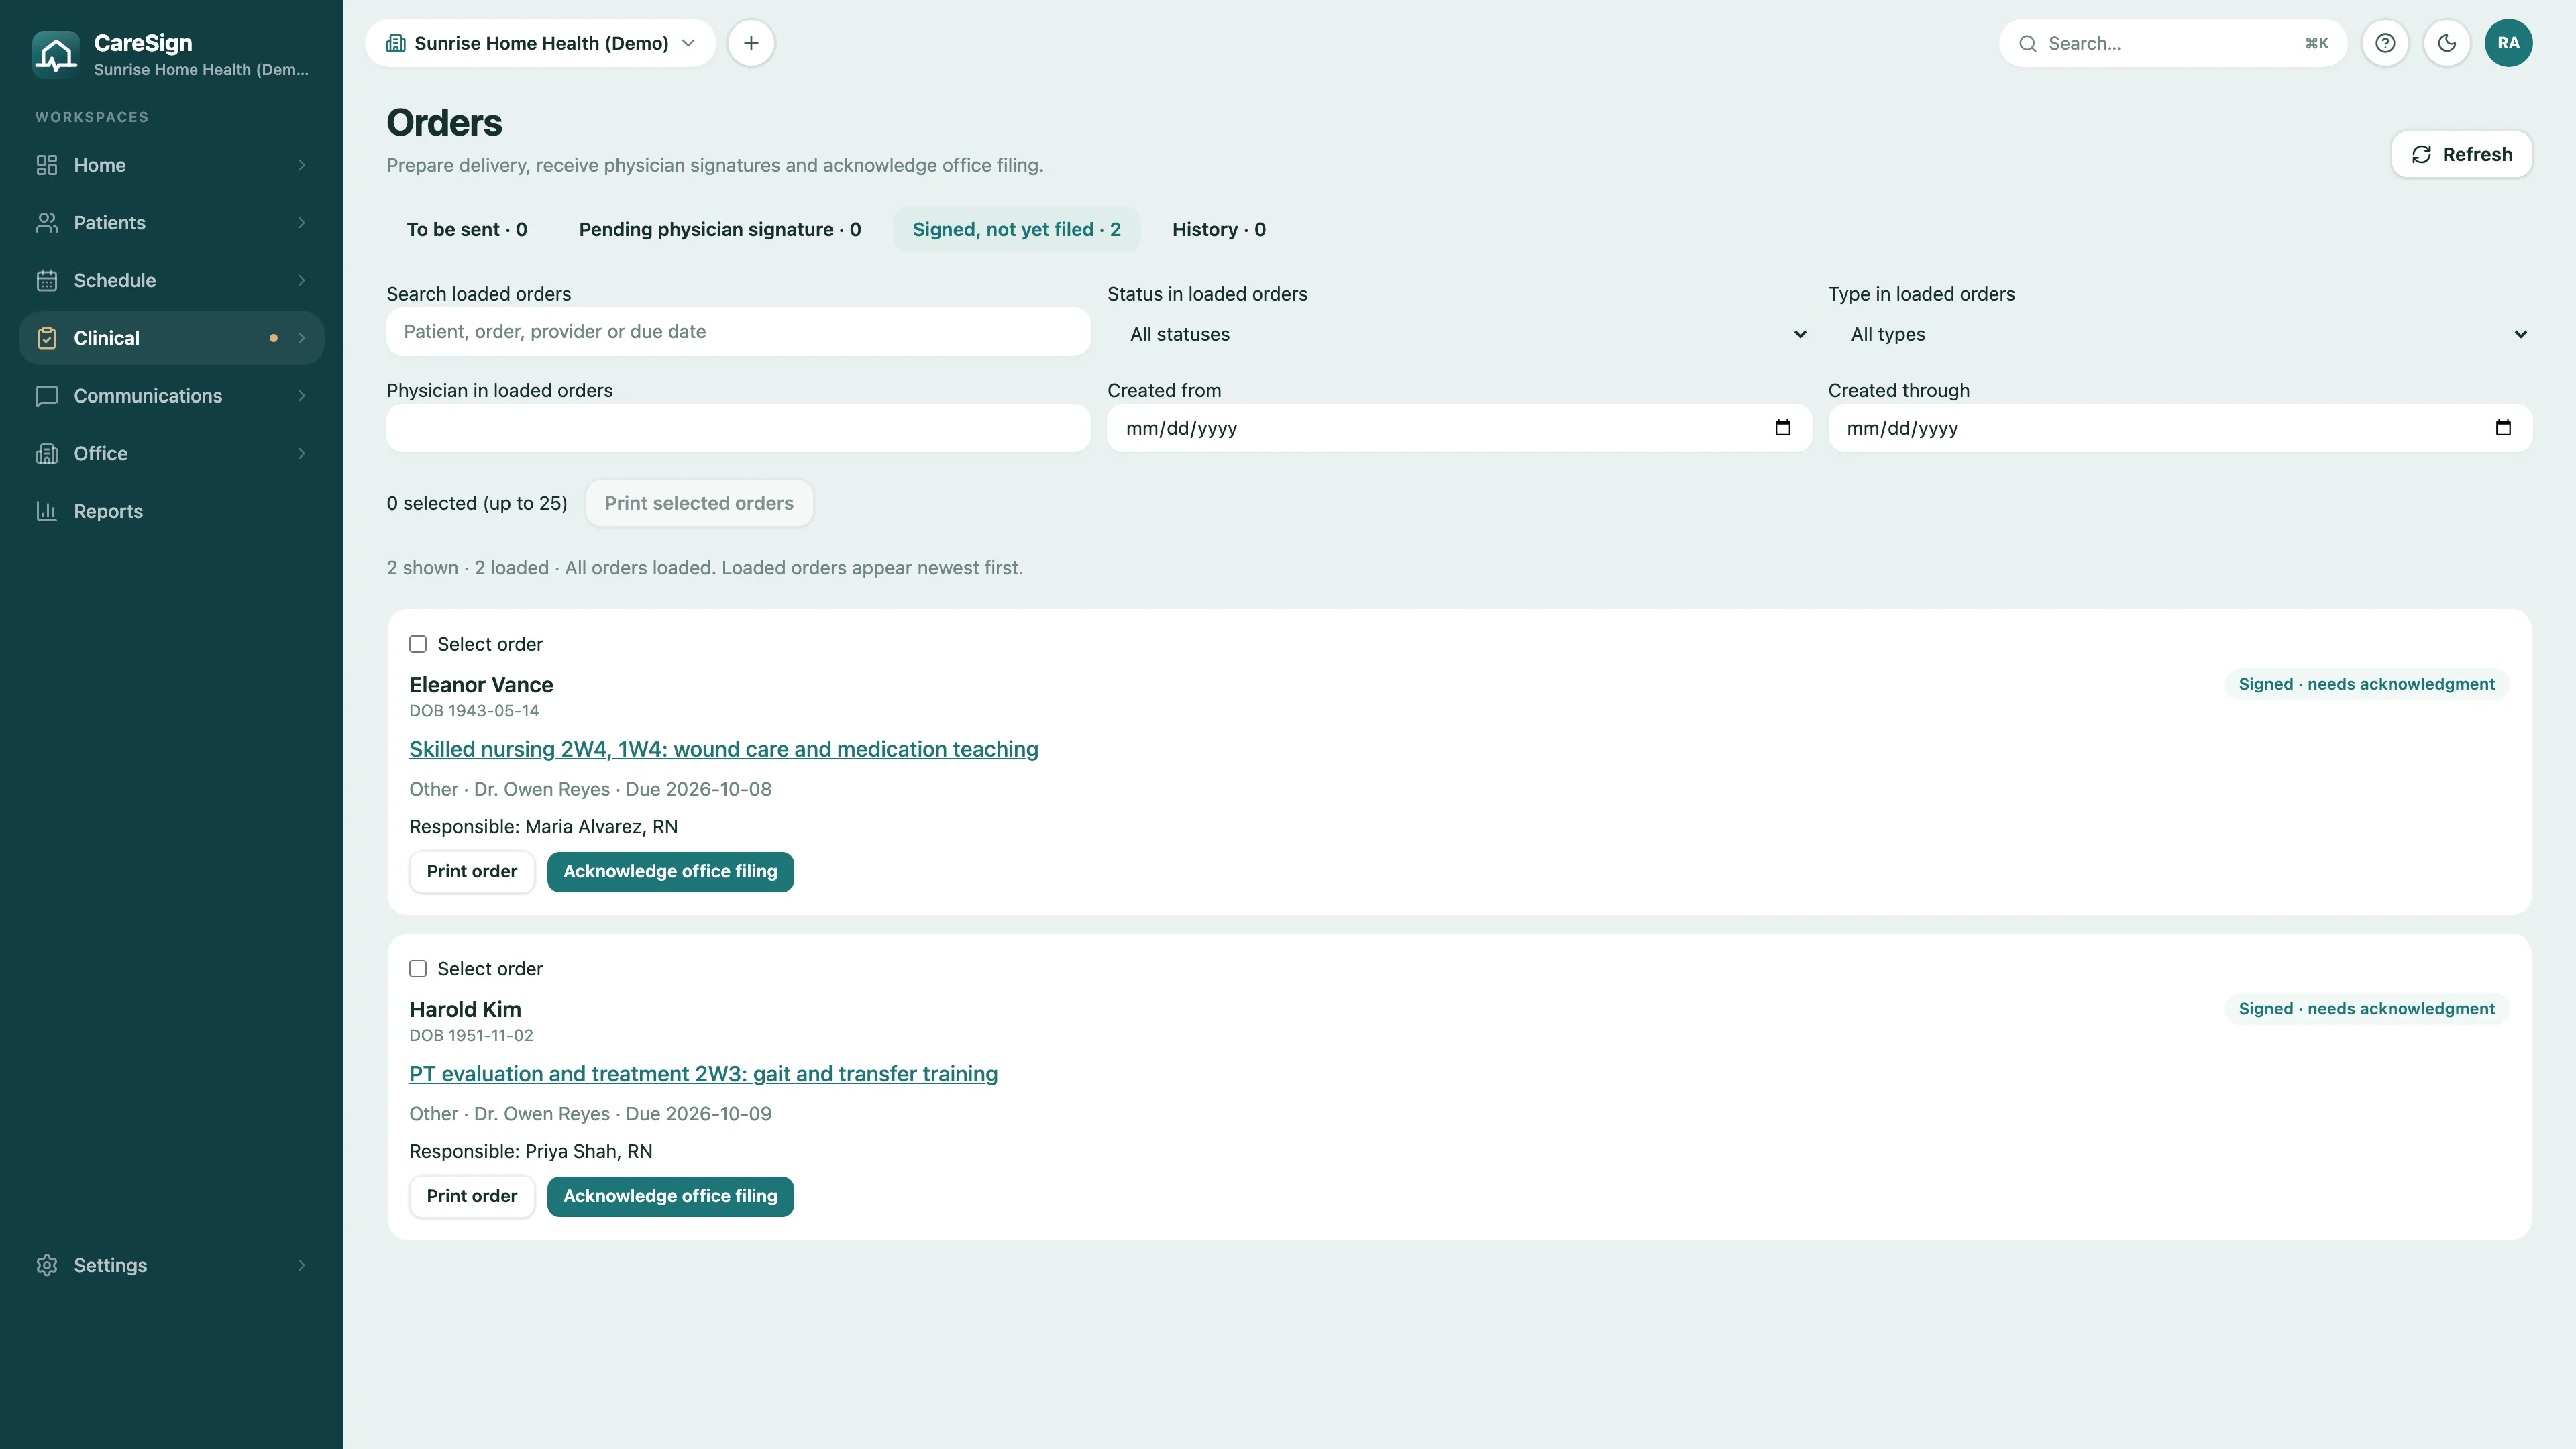
Task: Click the plus button beside organization selector
Action: (751, 43)
